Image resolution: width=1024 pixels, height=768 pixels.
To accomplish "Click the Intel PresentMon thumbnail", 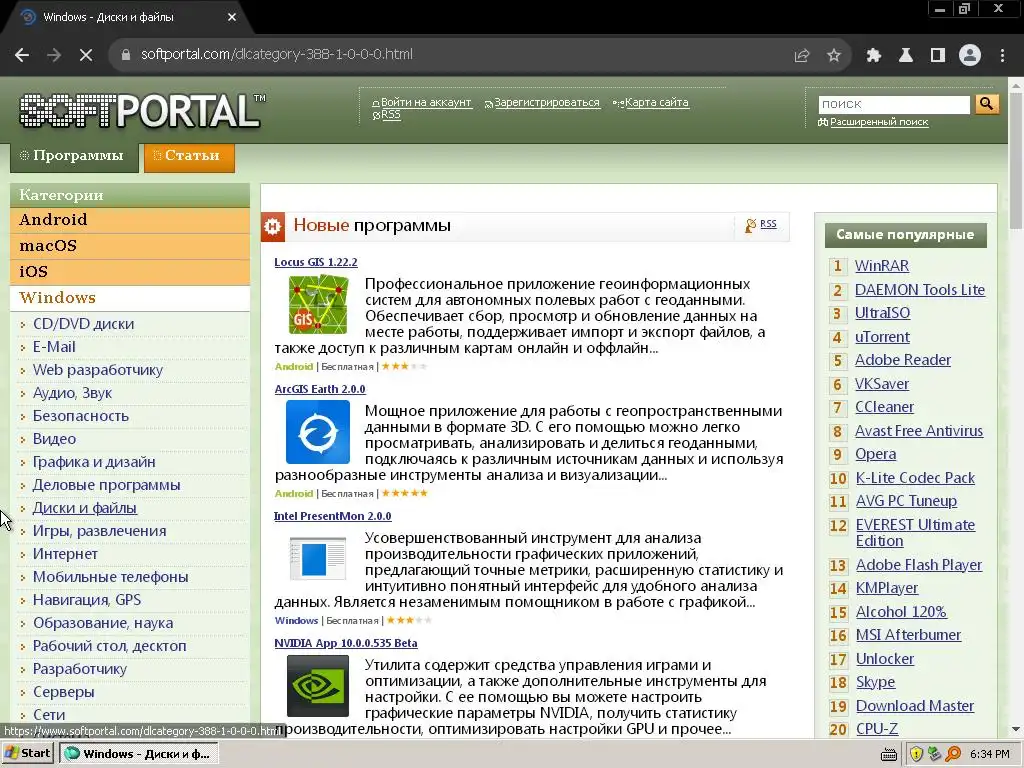I will coord(318,558).
